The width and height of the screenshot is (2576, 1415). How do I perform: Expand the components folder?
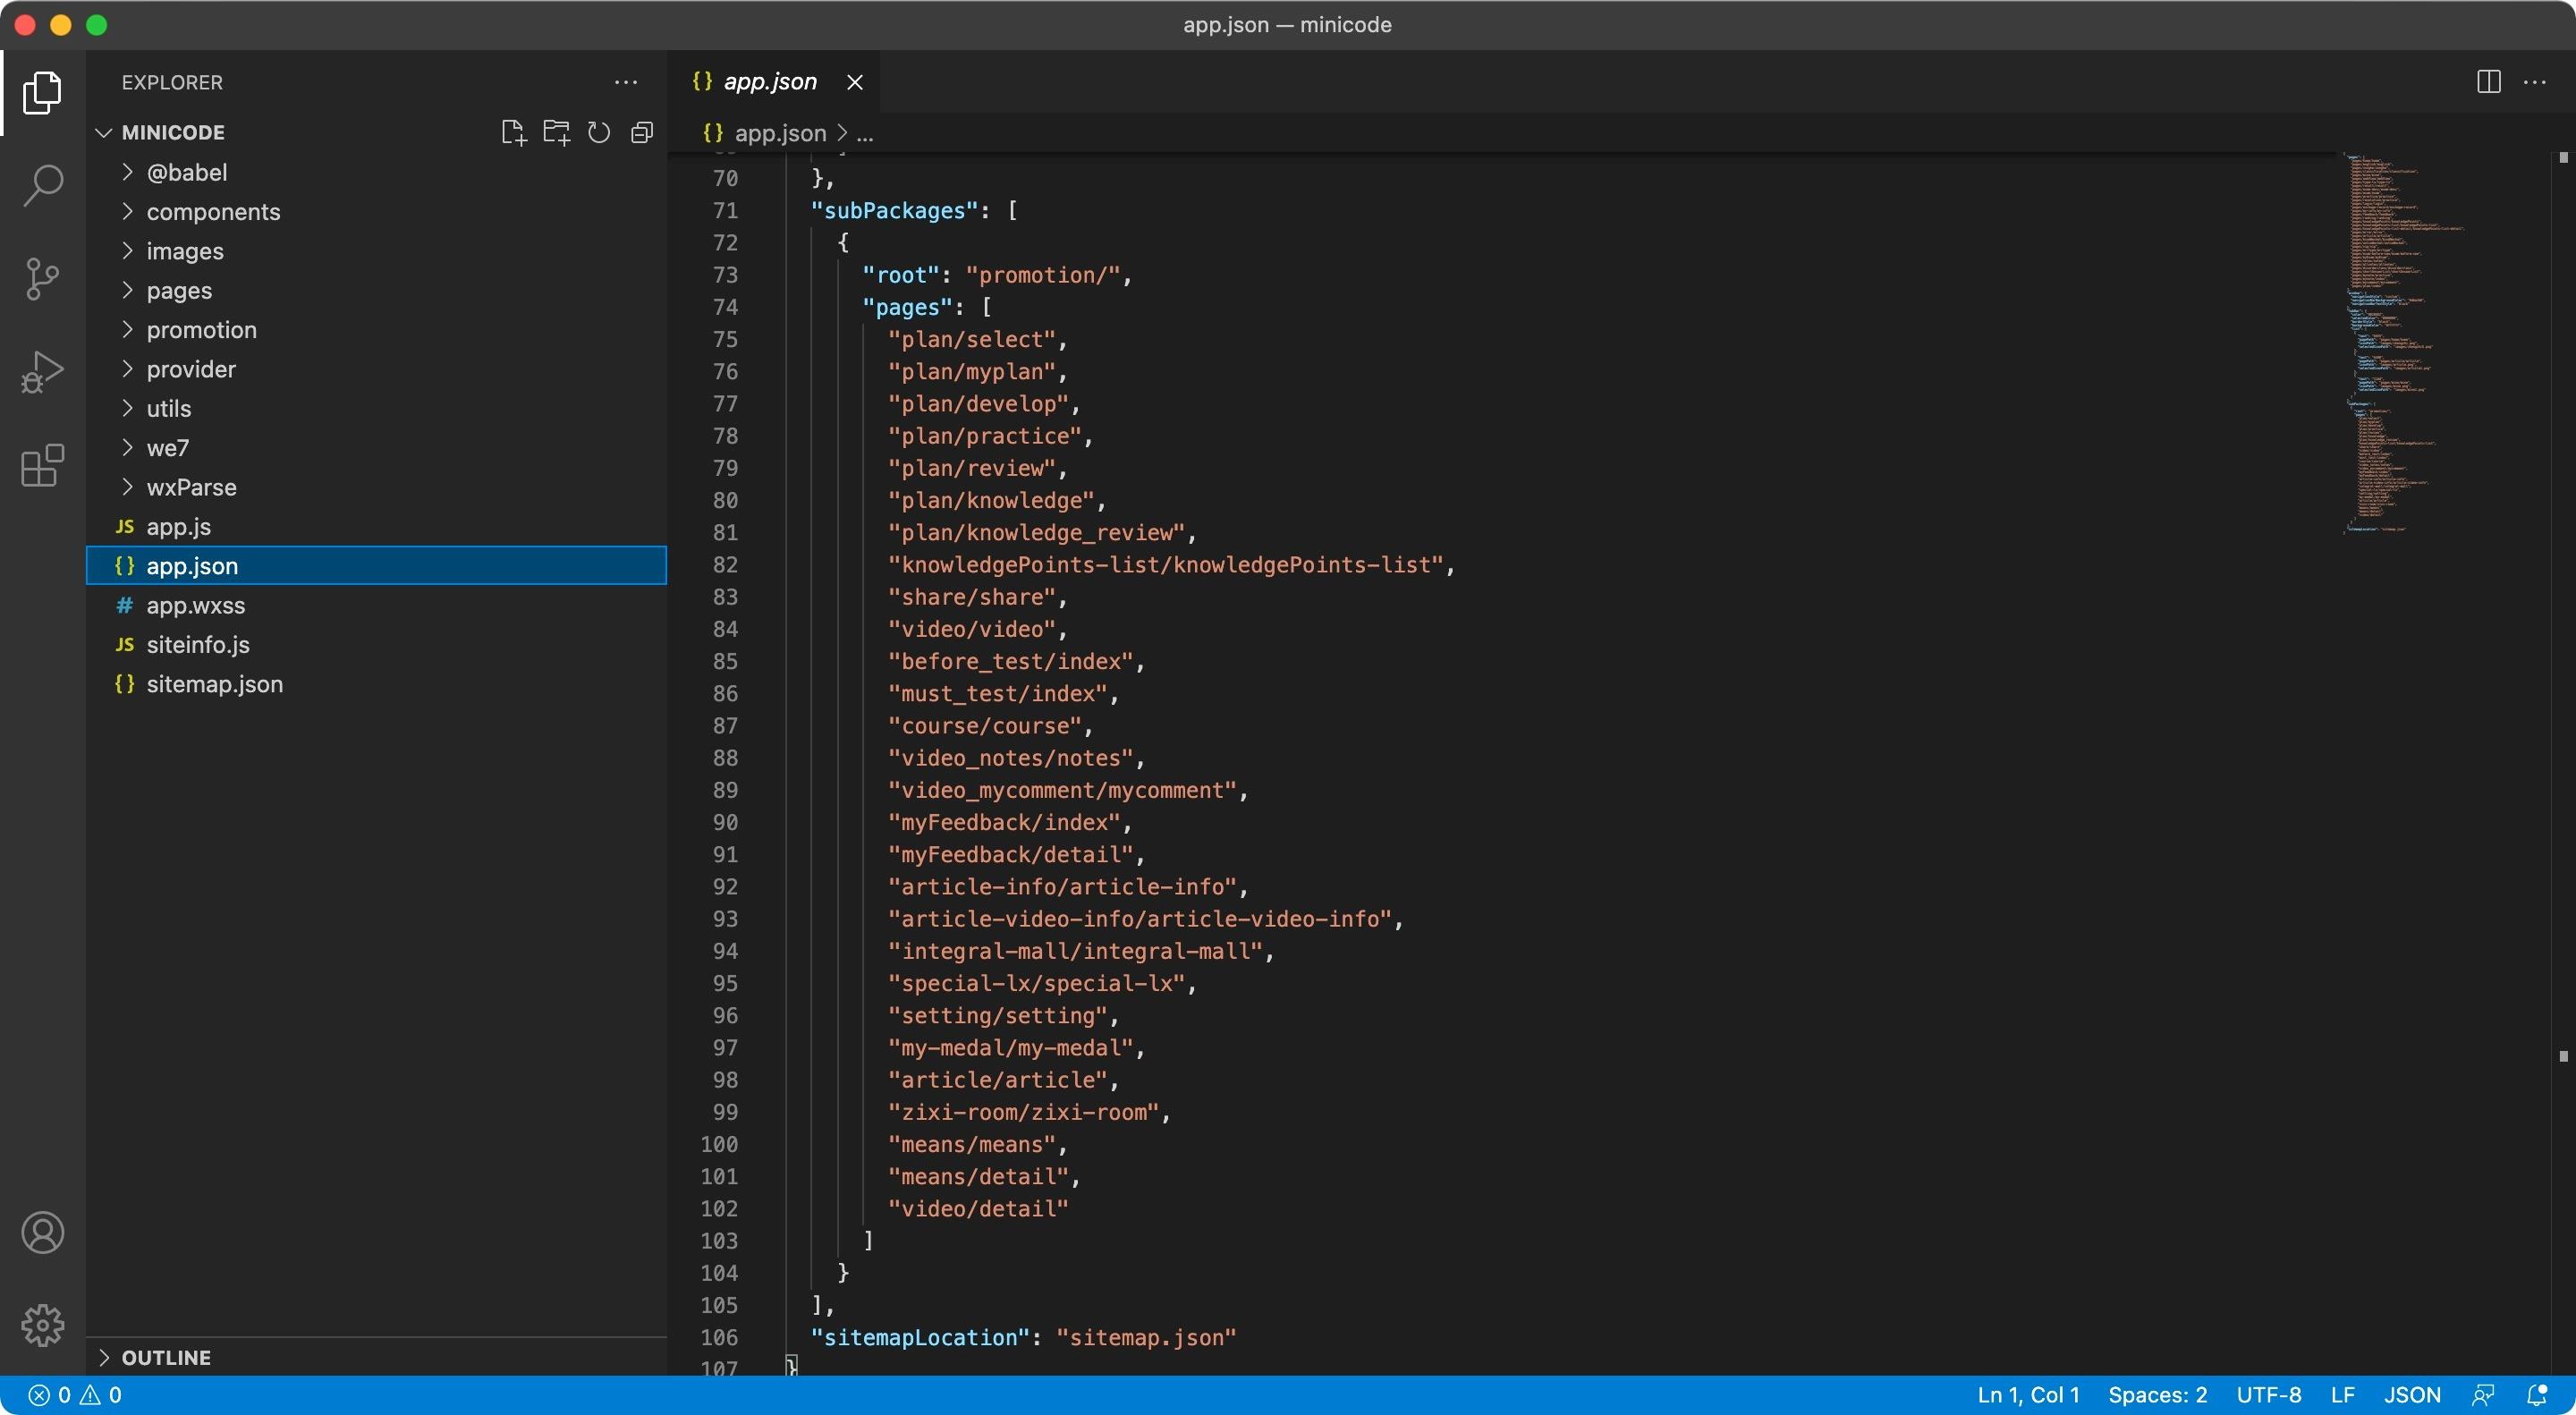pos(213,212)
